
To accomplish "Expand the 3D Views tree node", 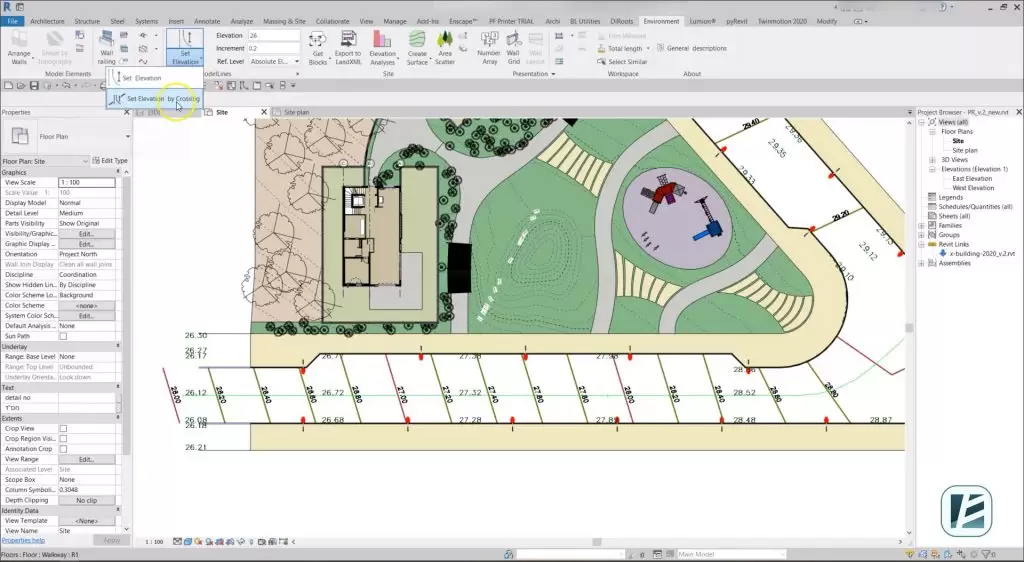I will tap(932, 160).
